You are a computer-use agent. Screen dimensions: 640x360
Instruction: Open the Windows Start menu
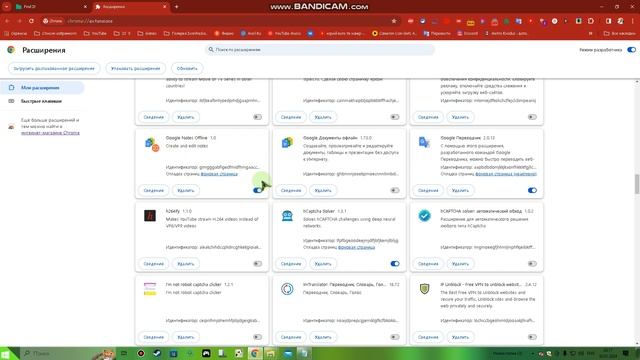coord(5,353)
